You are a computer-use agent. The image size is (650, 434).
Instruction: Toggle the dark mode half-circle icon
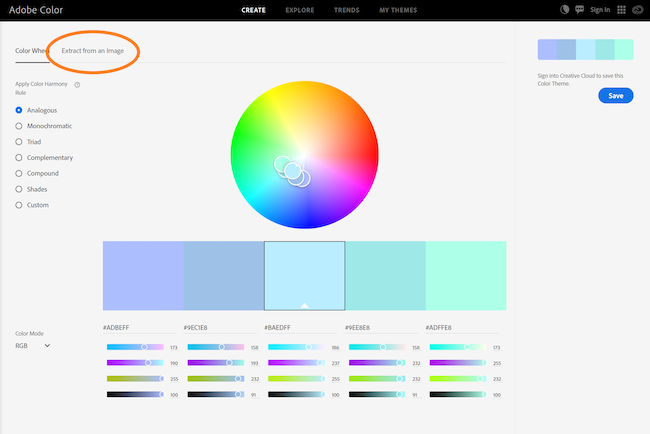565,10
